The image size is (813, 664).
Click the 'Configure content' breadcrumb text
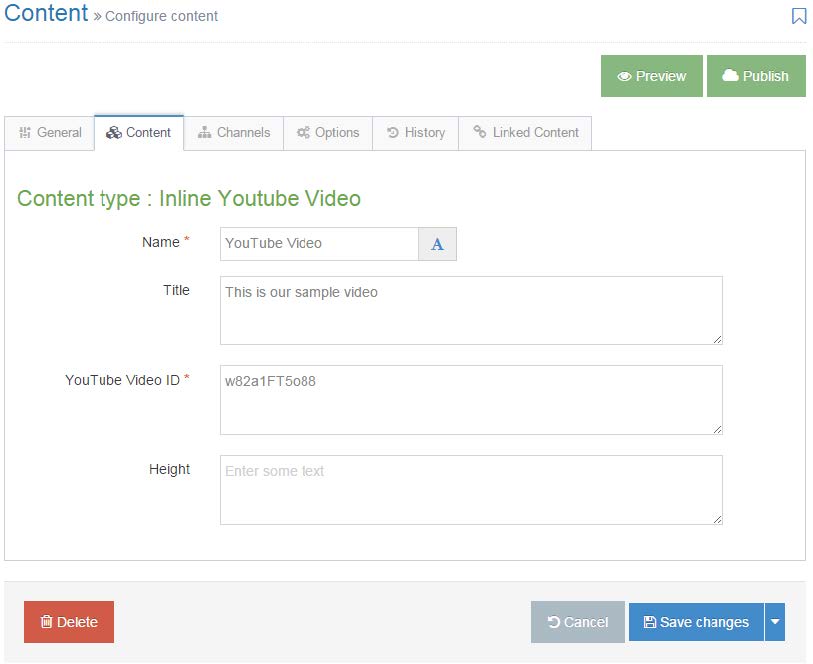(161, 16)
